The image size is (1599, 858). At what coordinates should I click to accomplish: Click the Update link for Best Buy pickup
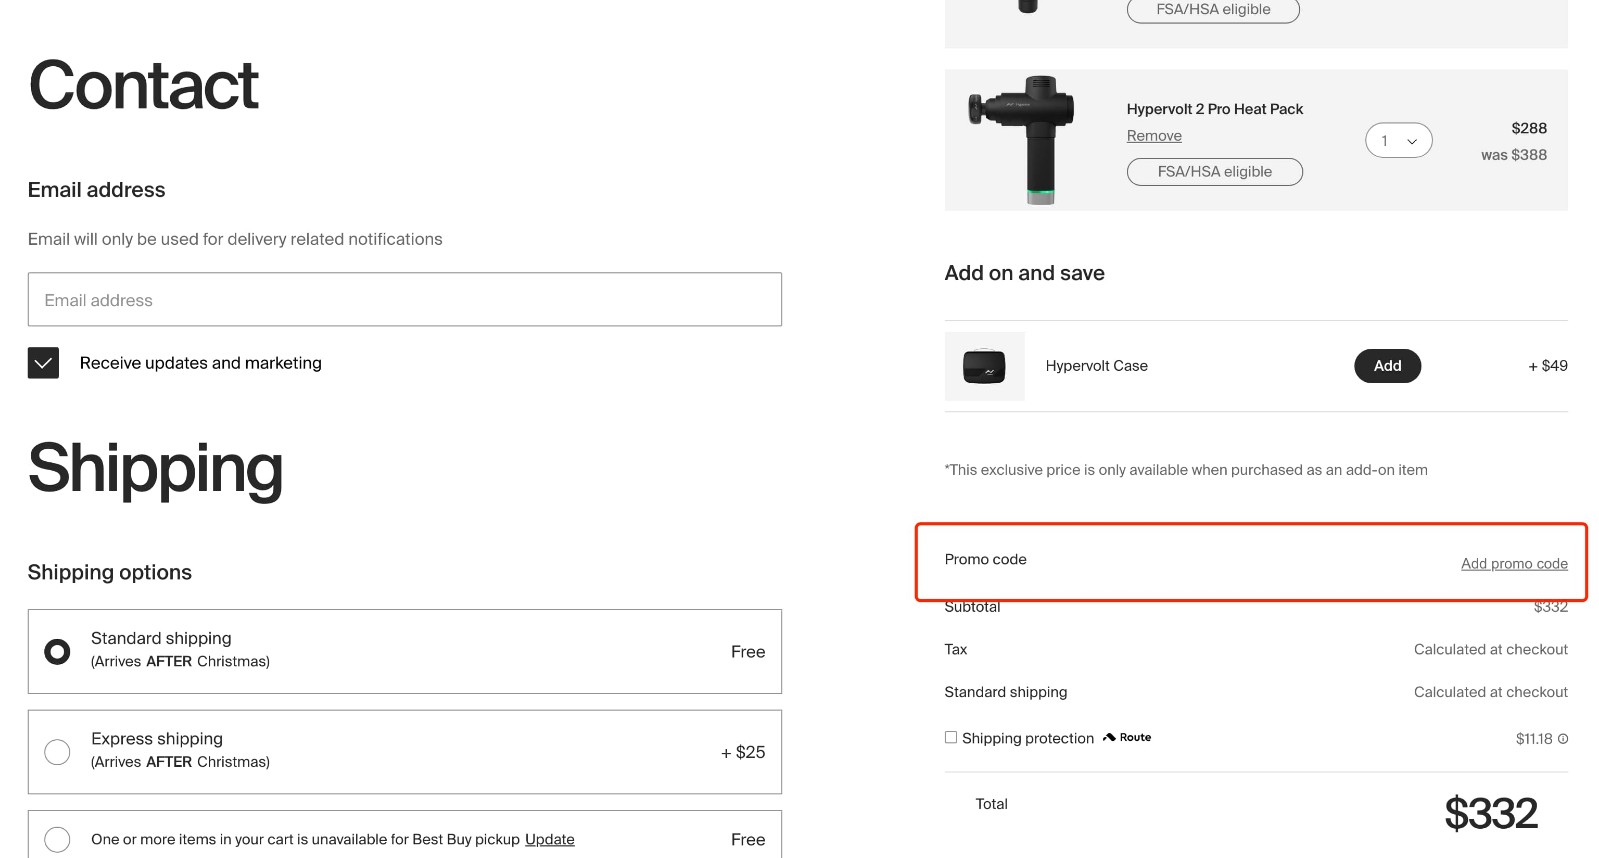[549, 840]
